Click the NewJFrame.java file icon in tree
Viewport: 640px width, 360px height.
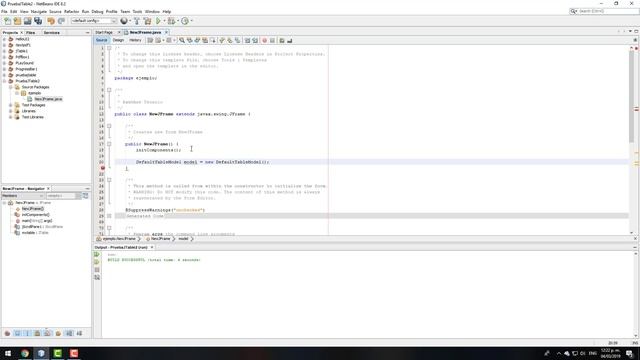(29, 99)
